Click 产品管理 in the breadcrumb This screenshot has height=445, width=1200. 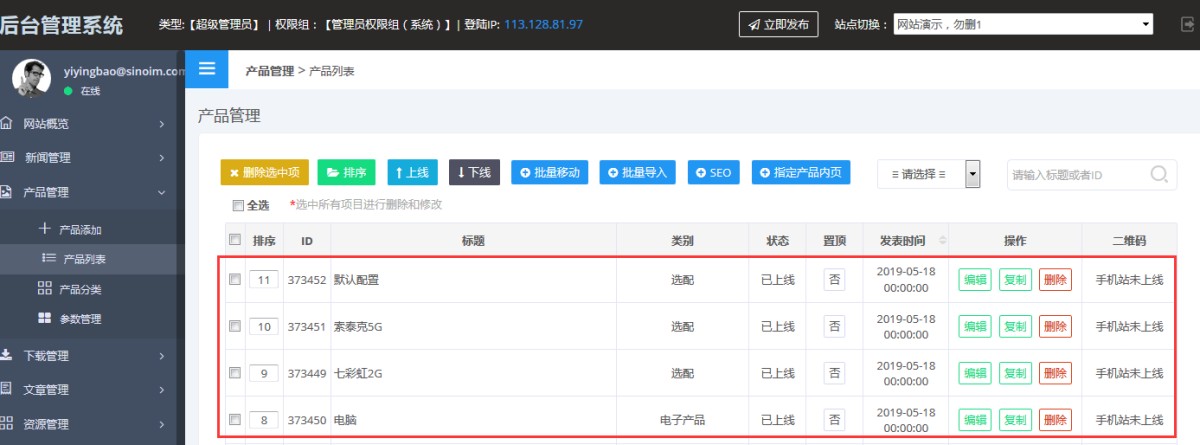[x=270, y=71]
